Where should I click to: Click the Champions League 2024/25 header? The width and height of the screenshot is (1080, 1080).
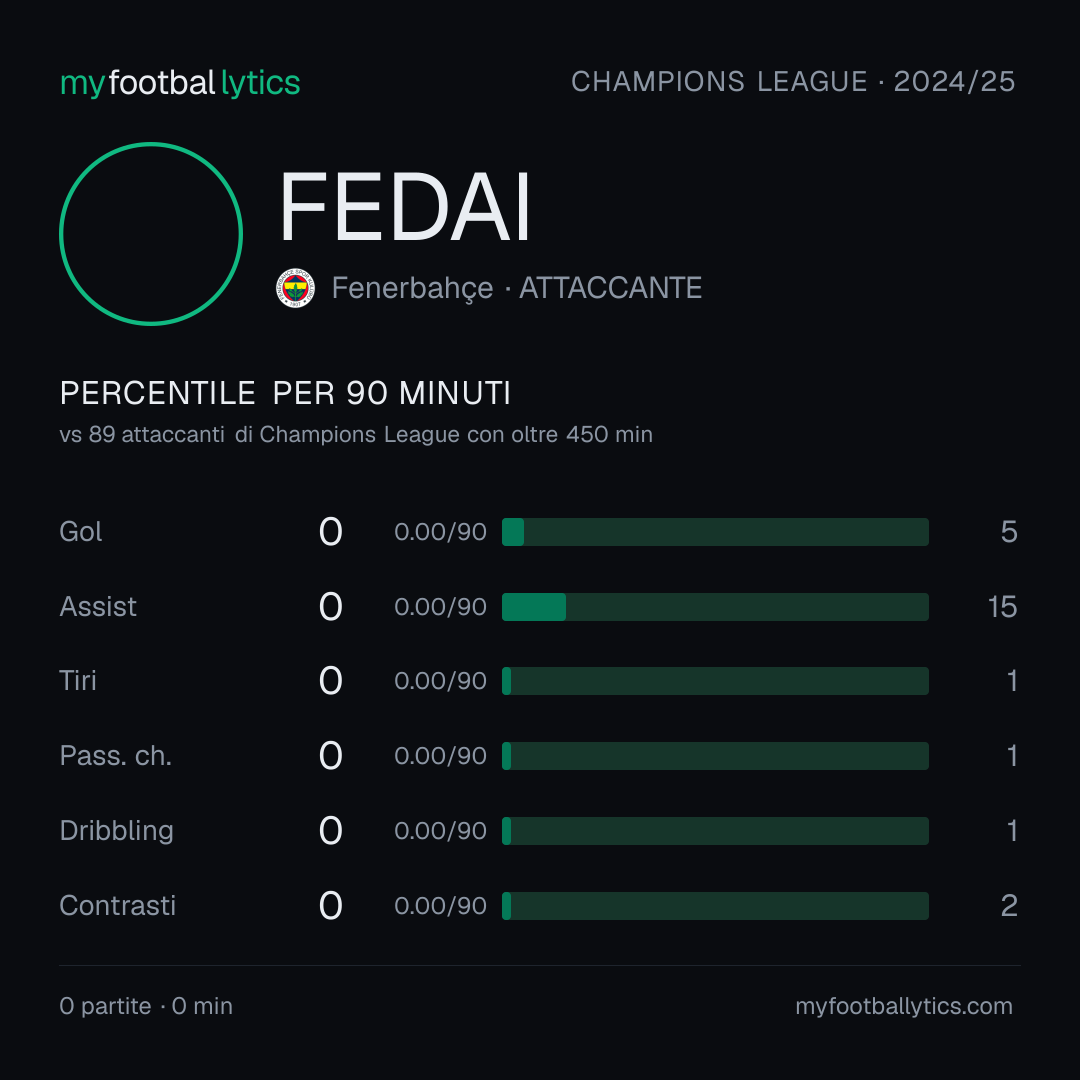793,81
